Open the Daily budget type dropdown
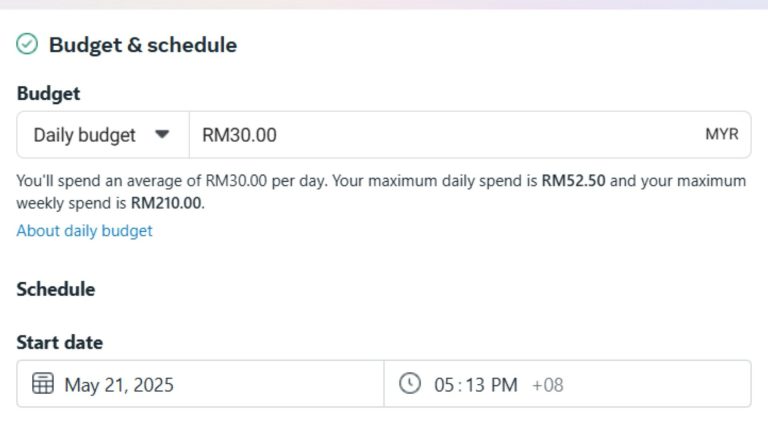 point(102,135)
